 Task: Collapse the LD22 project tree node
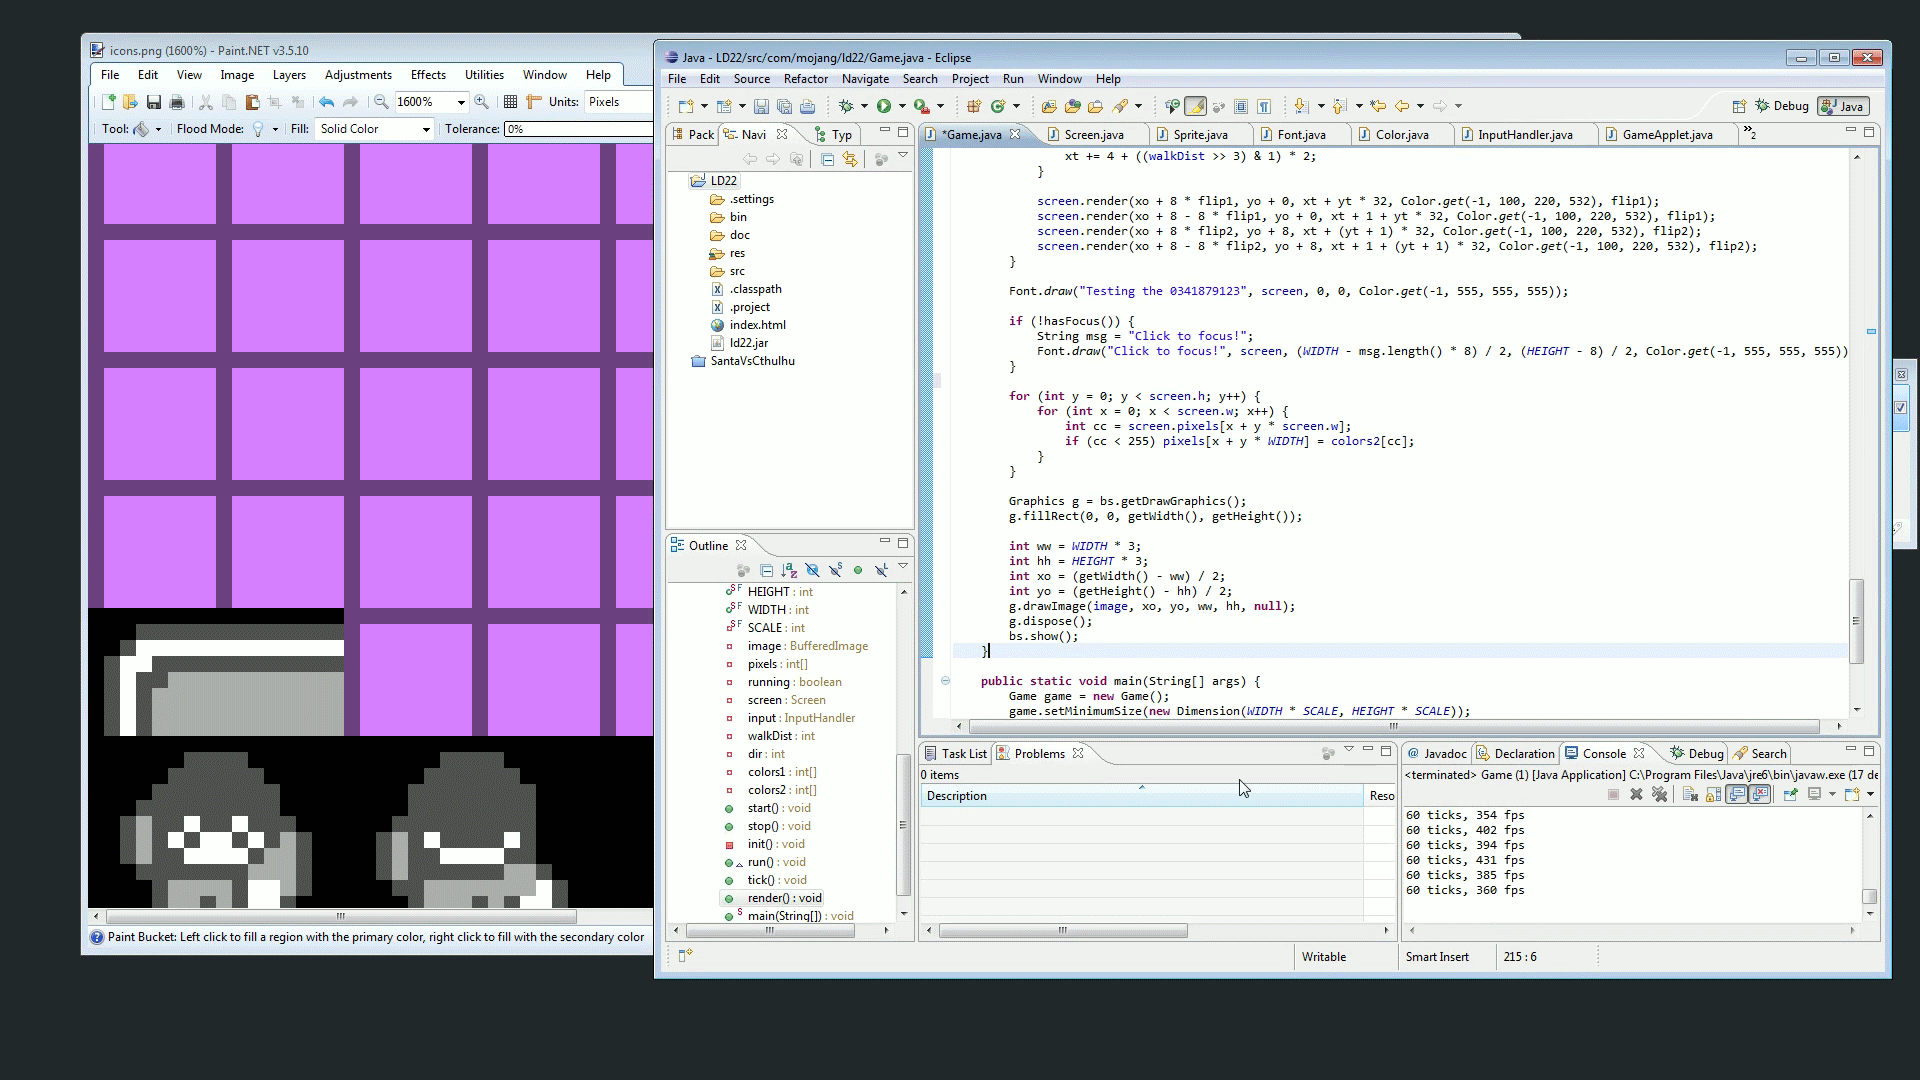tap(678, 181)
